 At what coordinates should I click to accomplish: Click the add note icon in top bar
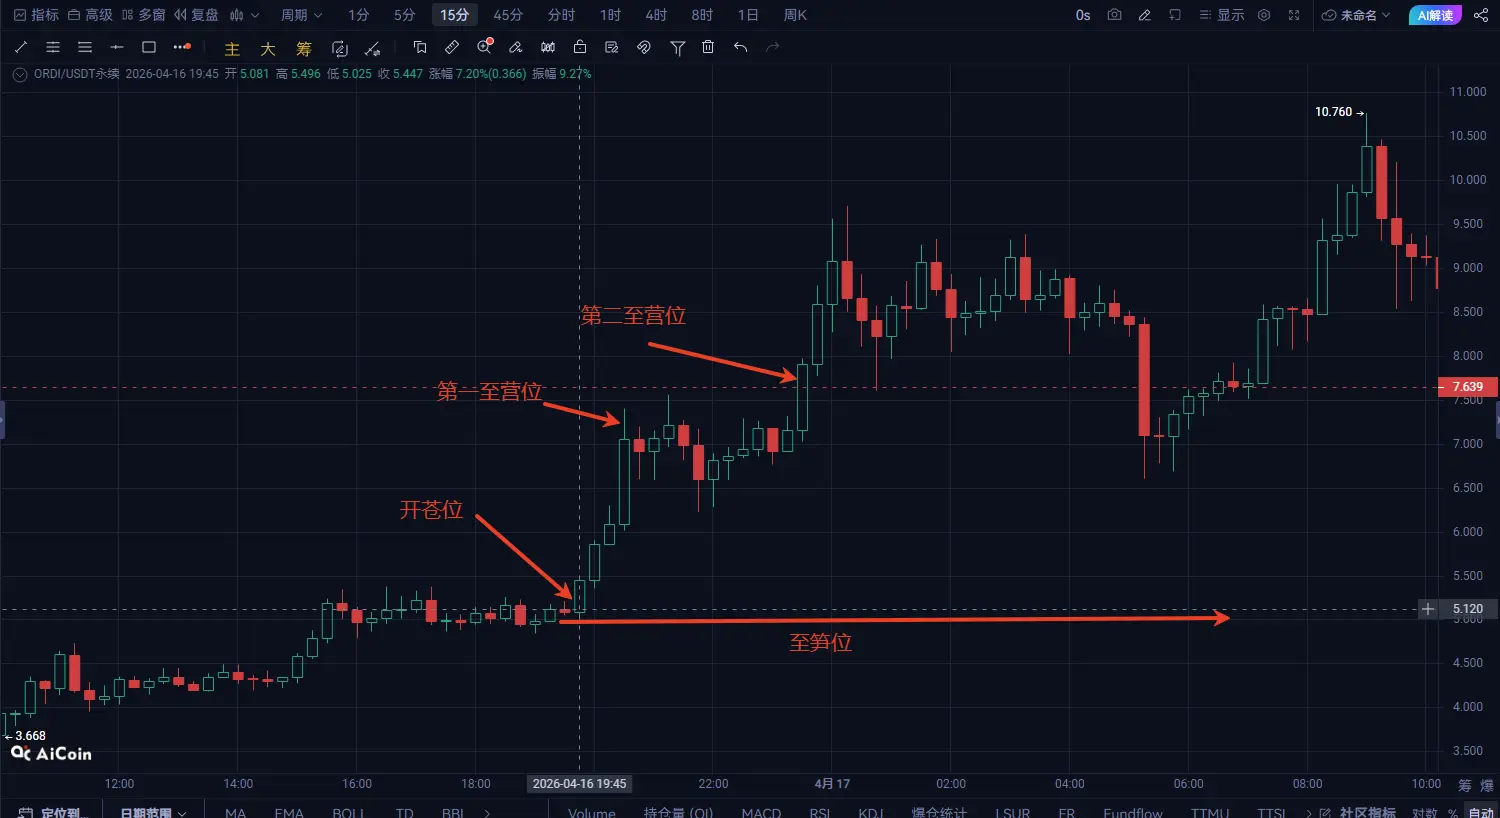[x=1175, y=15]
